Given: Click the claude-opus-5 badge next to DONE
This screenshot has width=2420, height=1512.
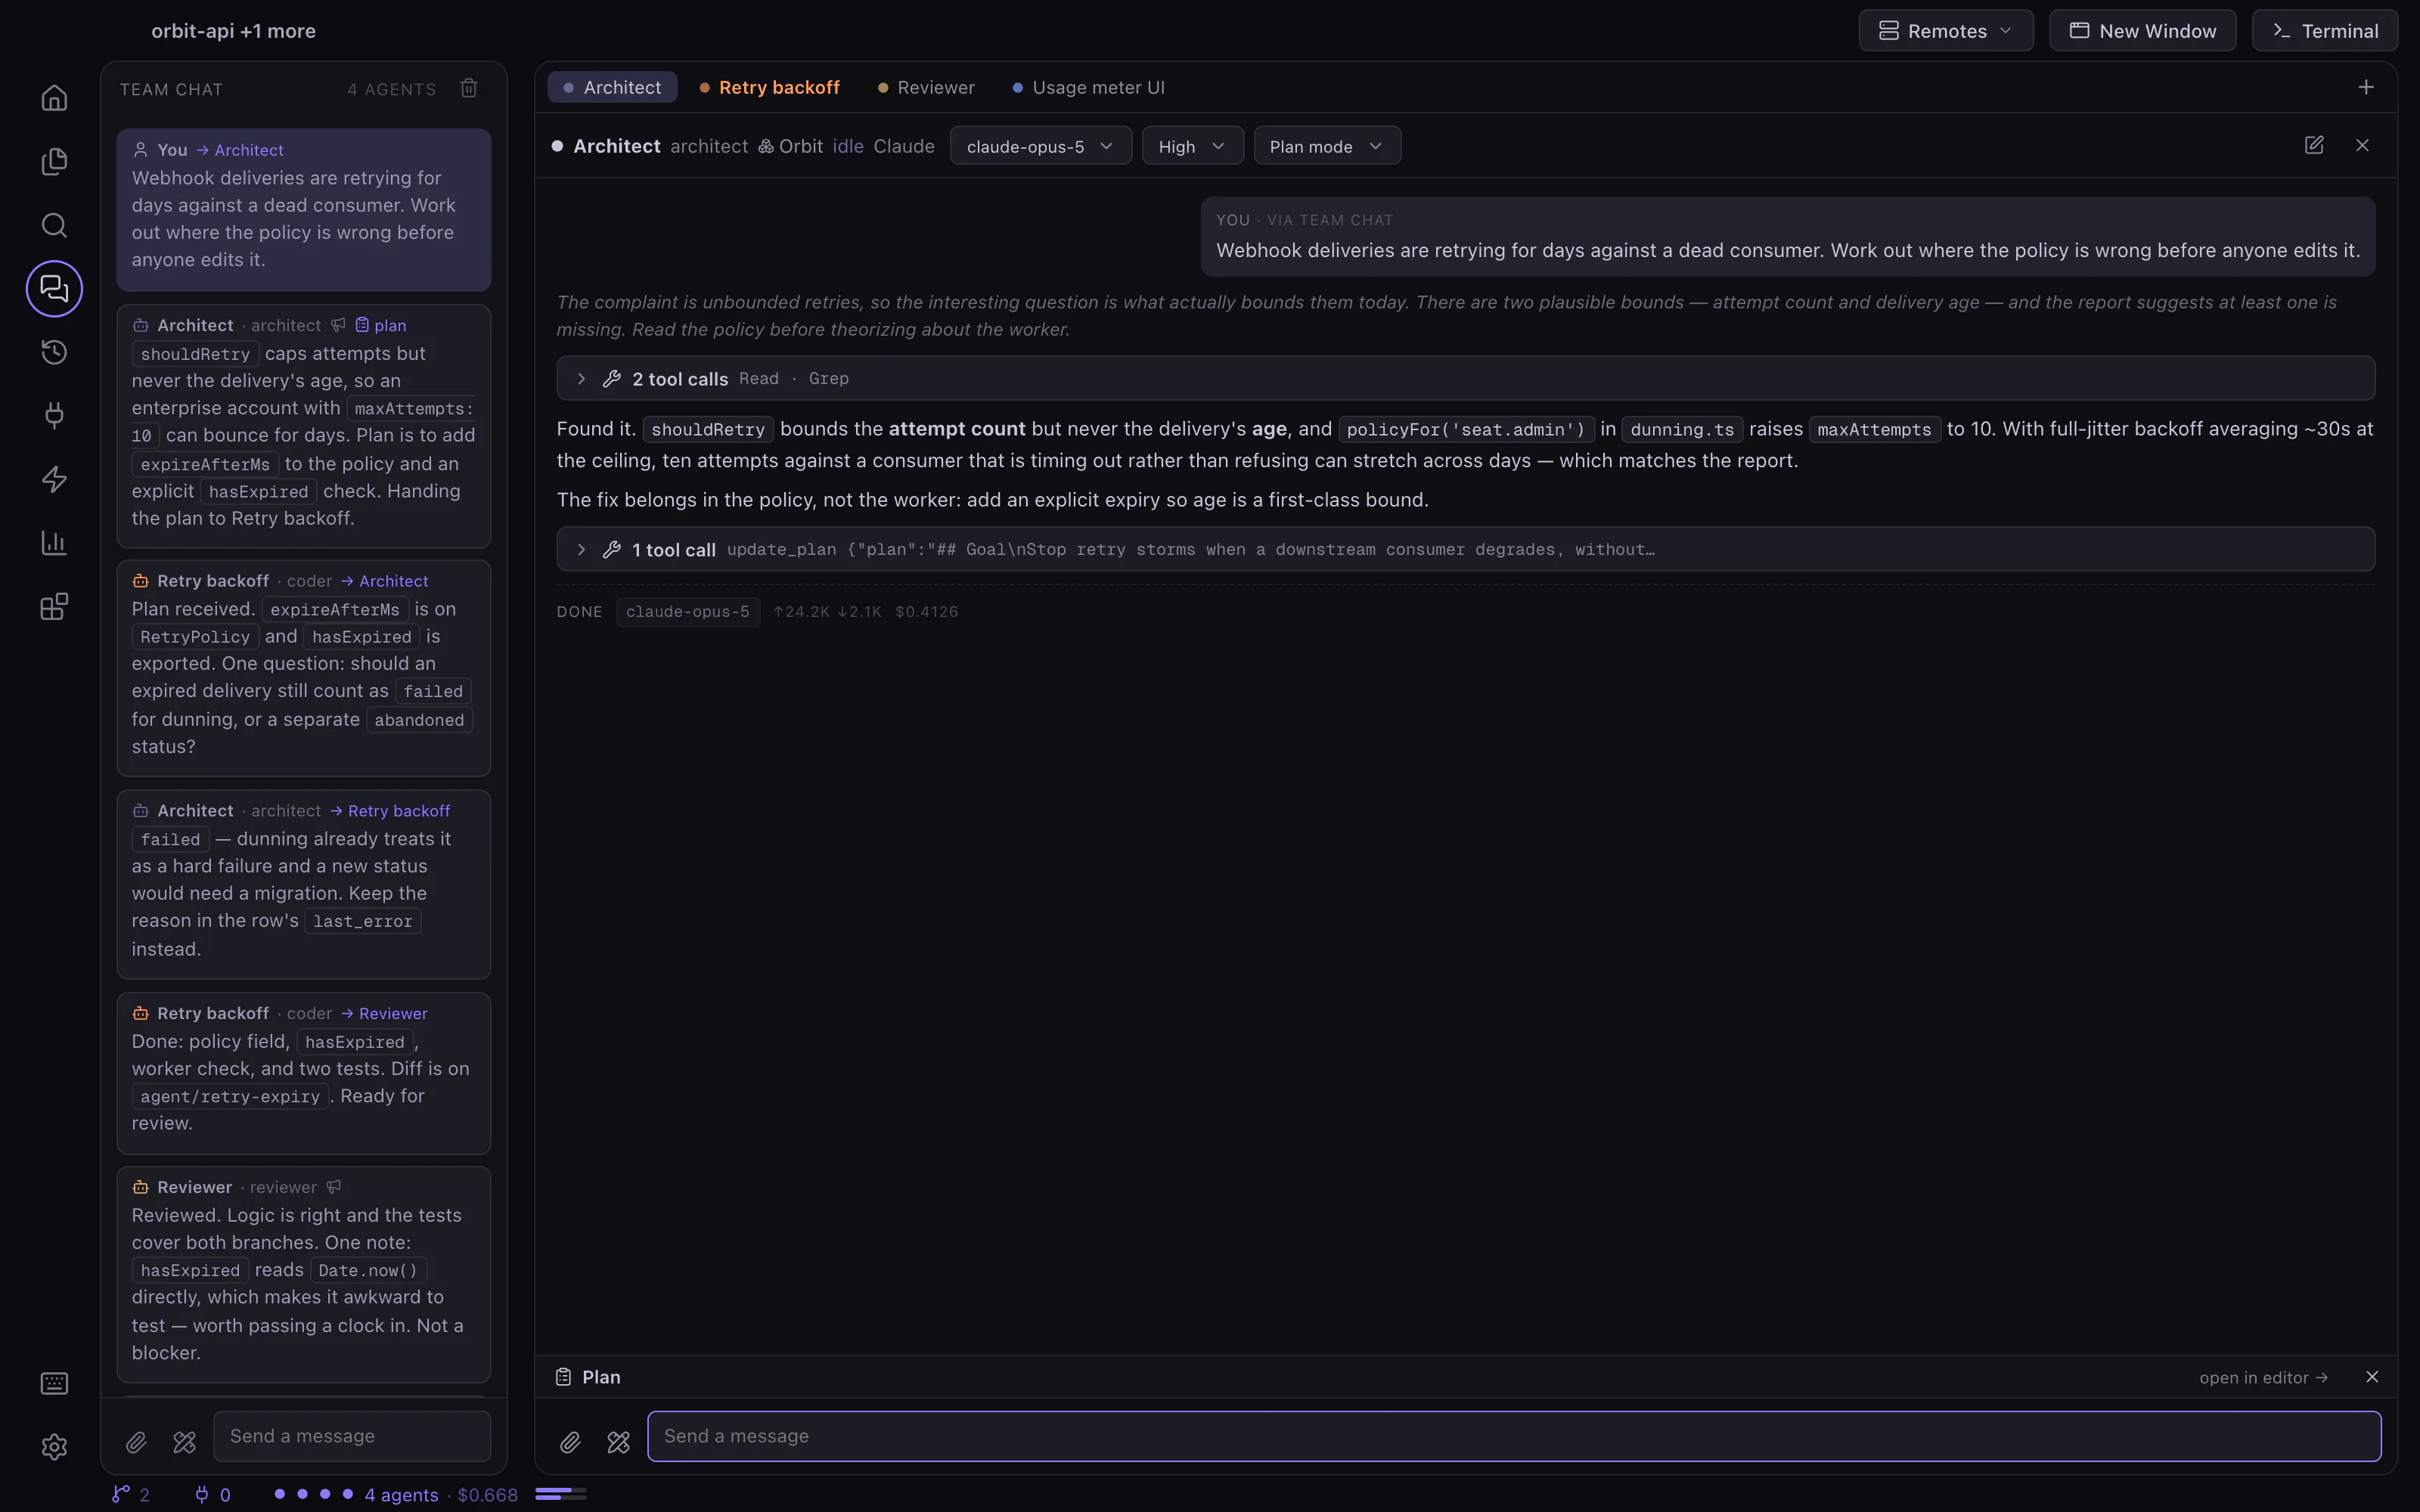Looking at the screenshot, I should pyautogui.click(x=687, y=612).
